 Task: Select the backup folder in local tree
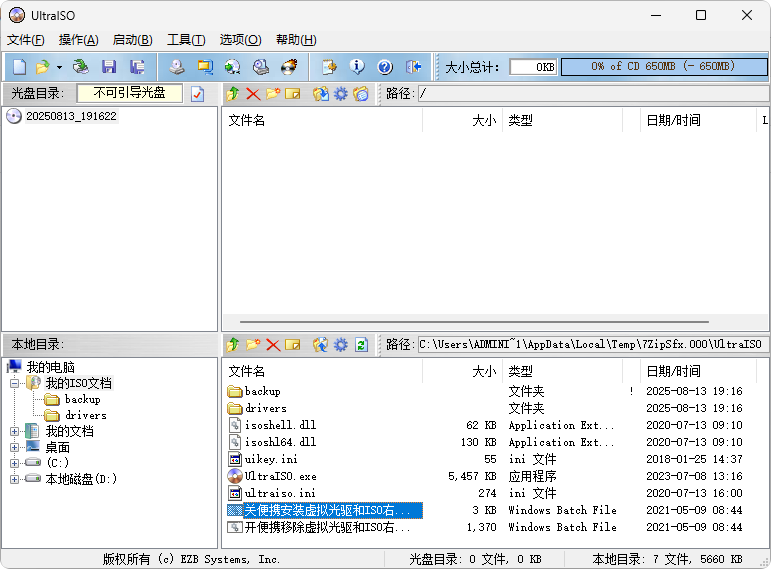pos(82,399)
